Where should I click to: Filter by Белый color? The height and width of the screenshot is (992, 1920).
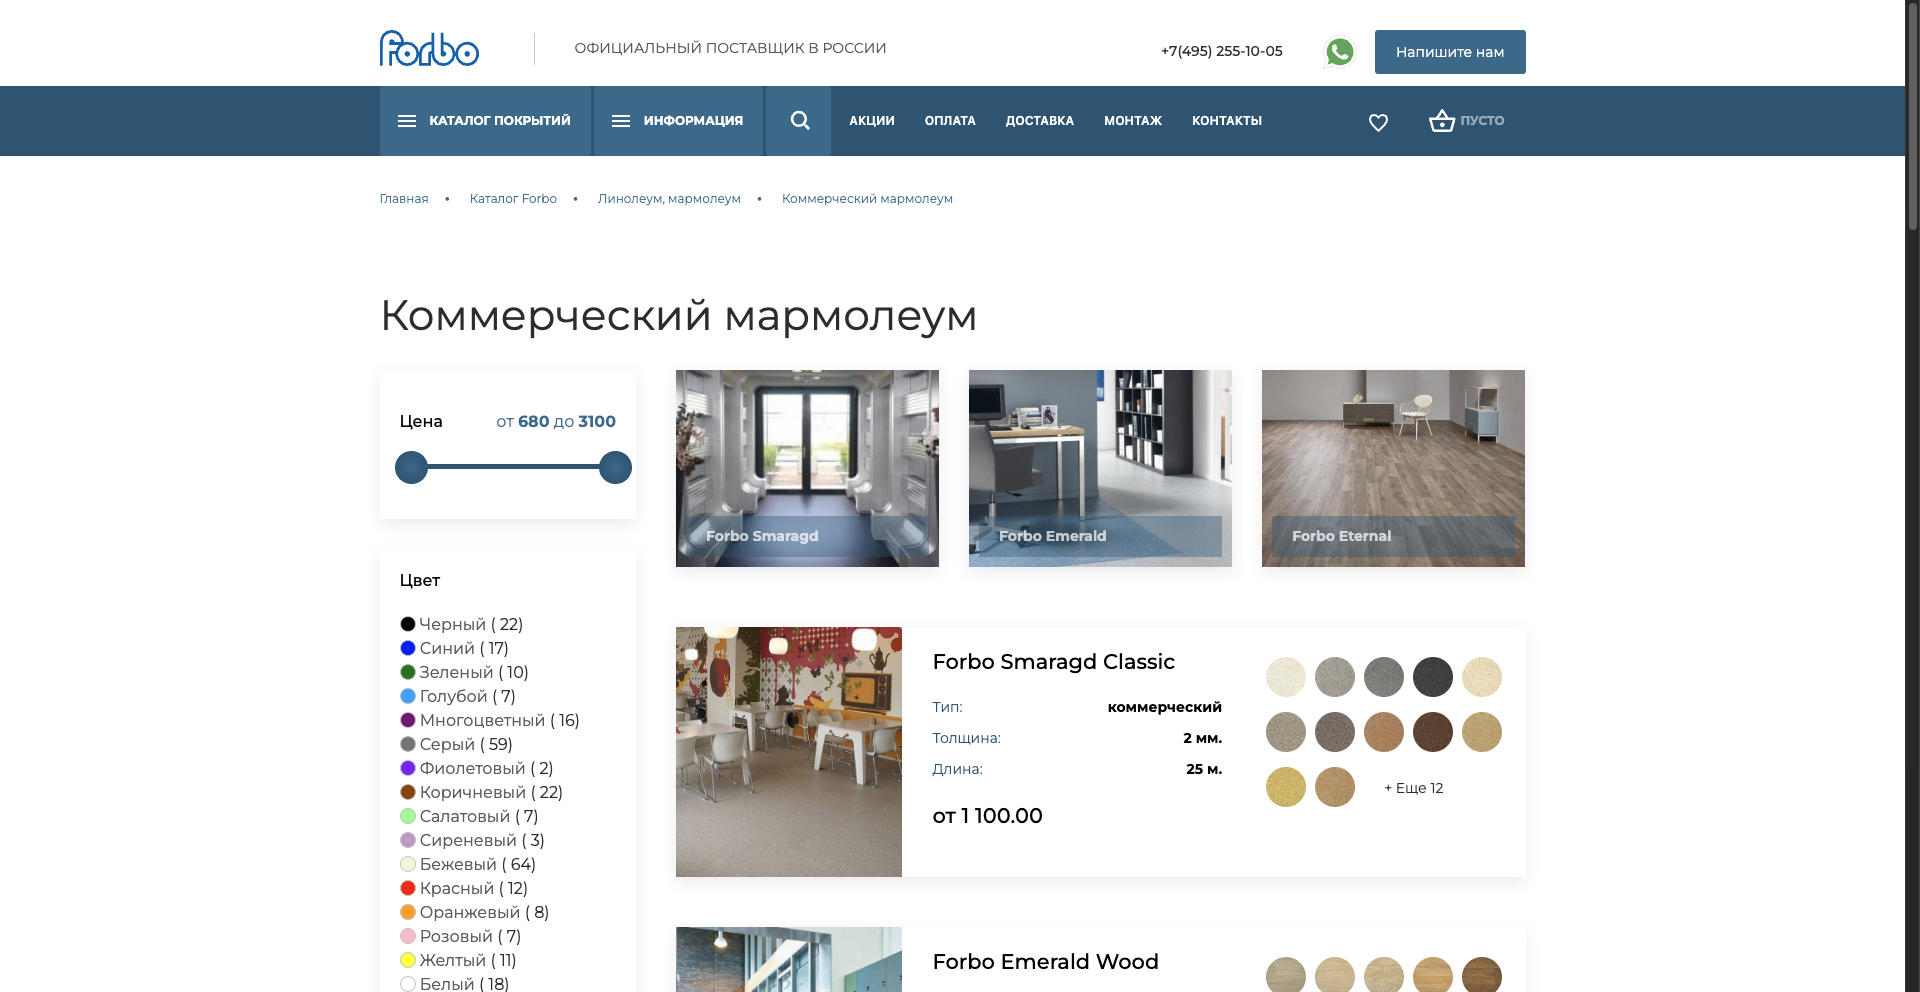454,984
